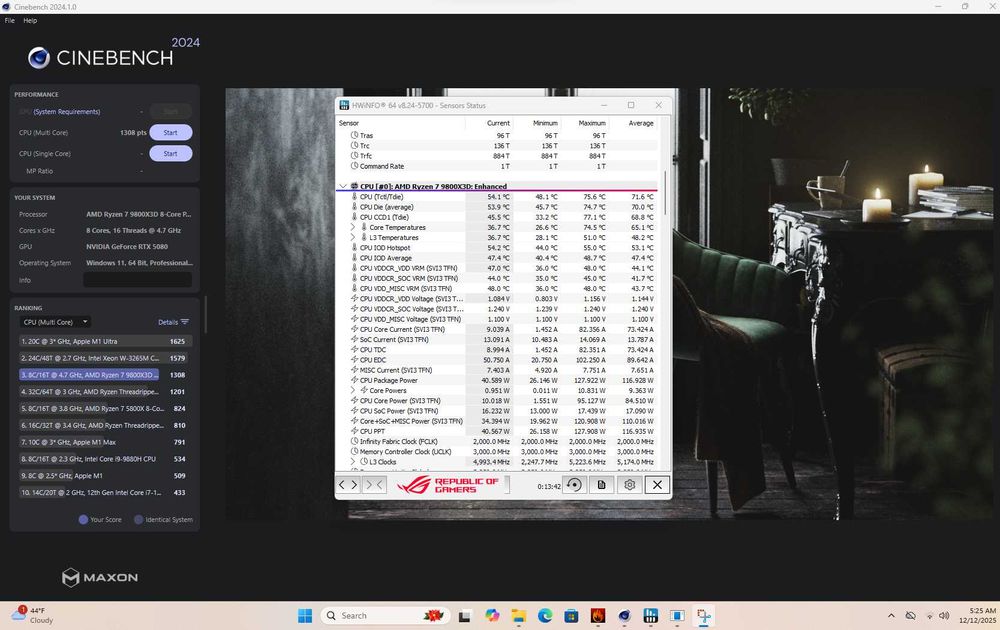
Task: Open the Help menu
Action: [x=30, y=20]
